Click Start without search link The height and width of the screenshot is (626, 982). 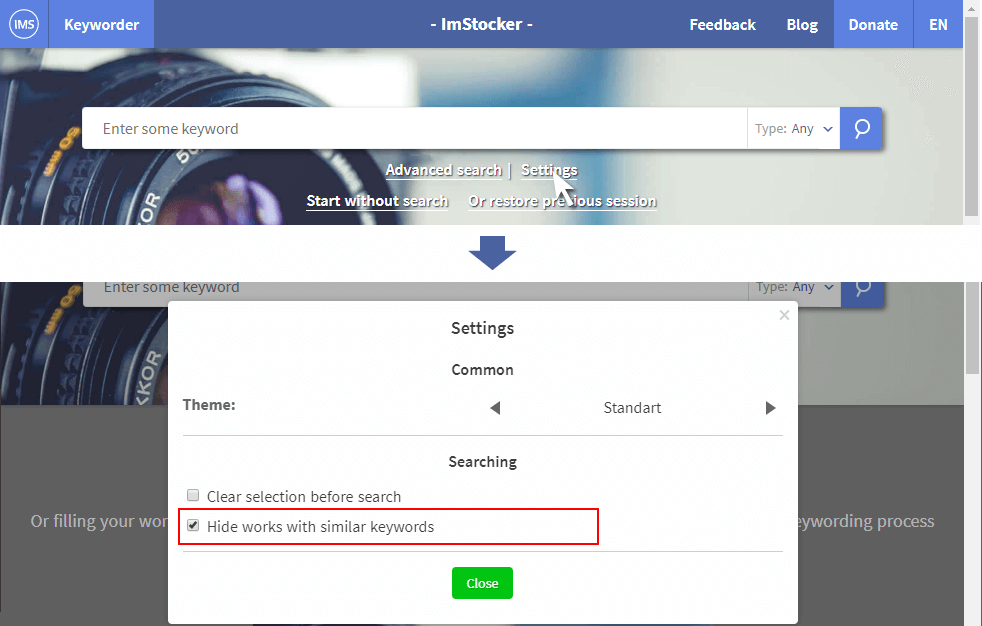(377, 201)
